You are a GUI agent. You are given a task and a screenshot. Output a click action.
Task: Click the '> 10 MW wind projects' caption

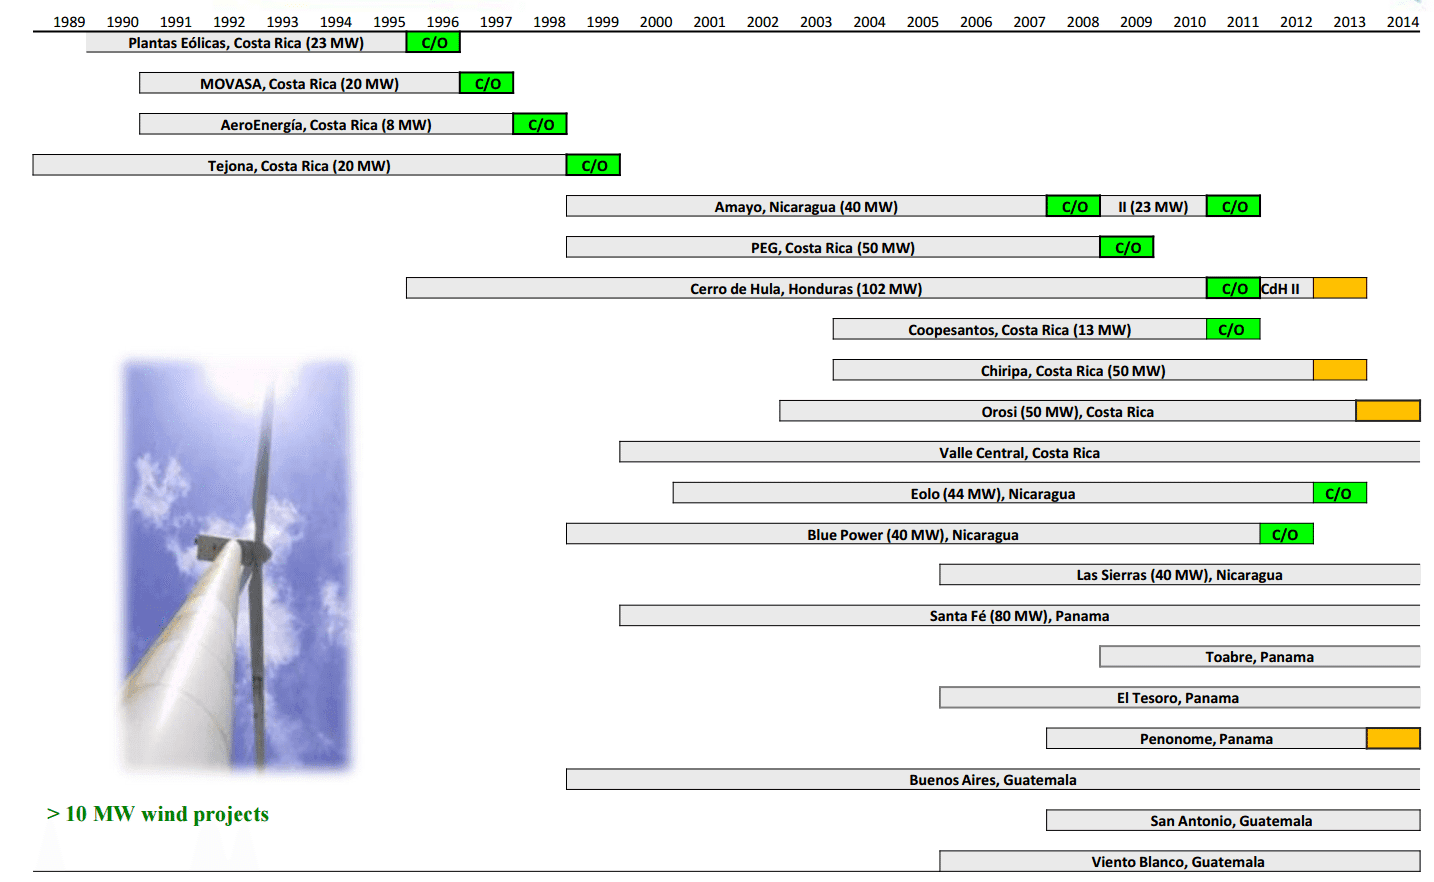[157, 814]
